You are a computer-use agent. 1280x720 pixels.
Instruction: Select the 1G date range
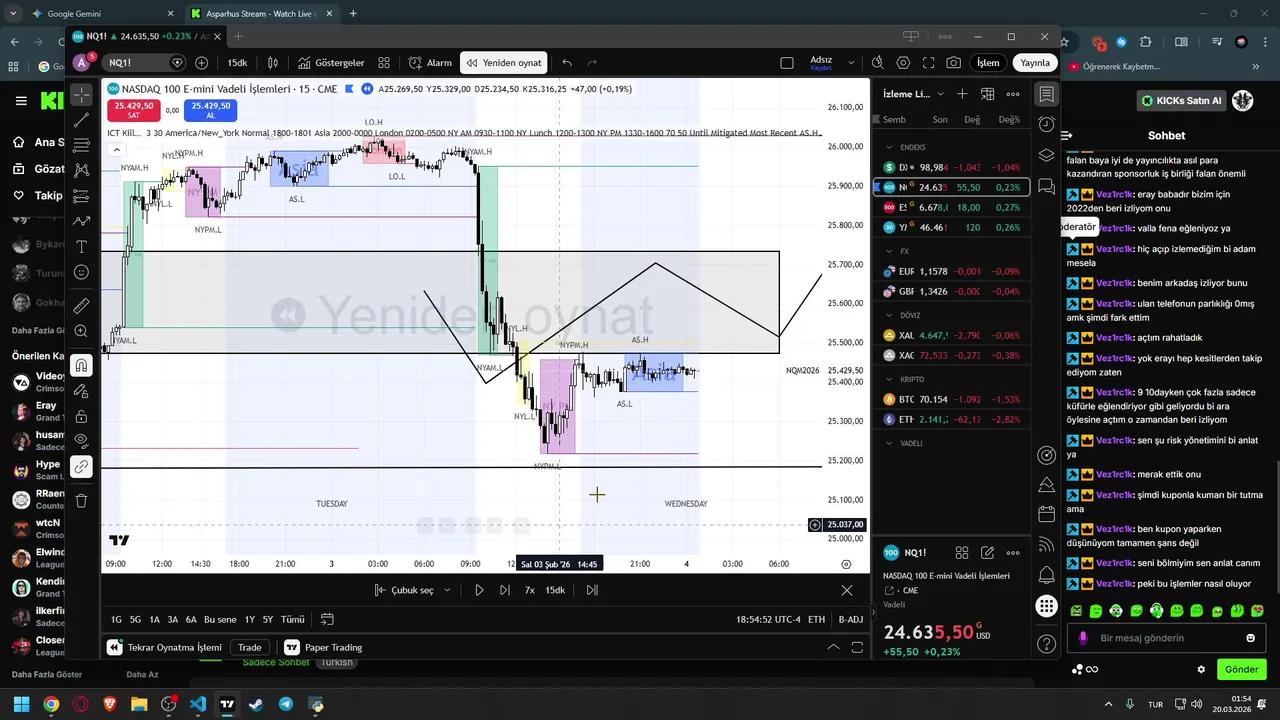point(116,619)
